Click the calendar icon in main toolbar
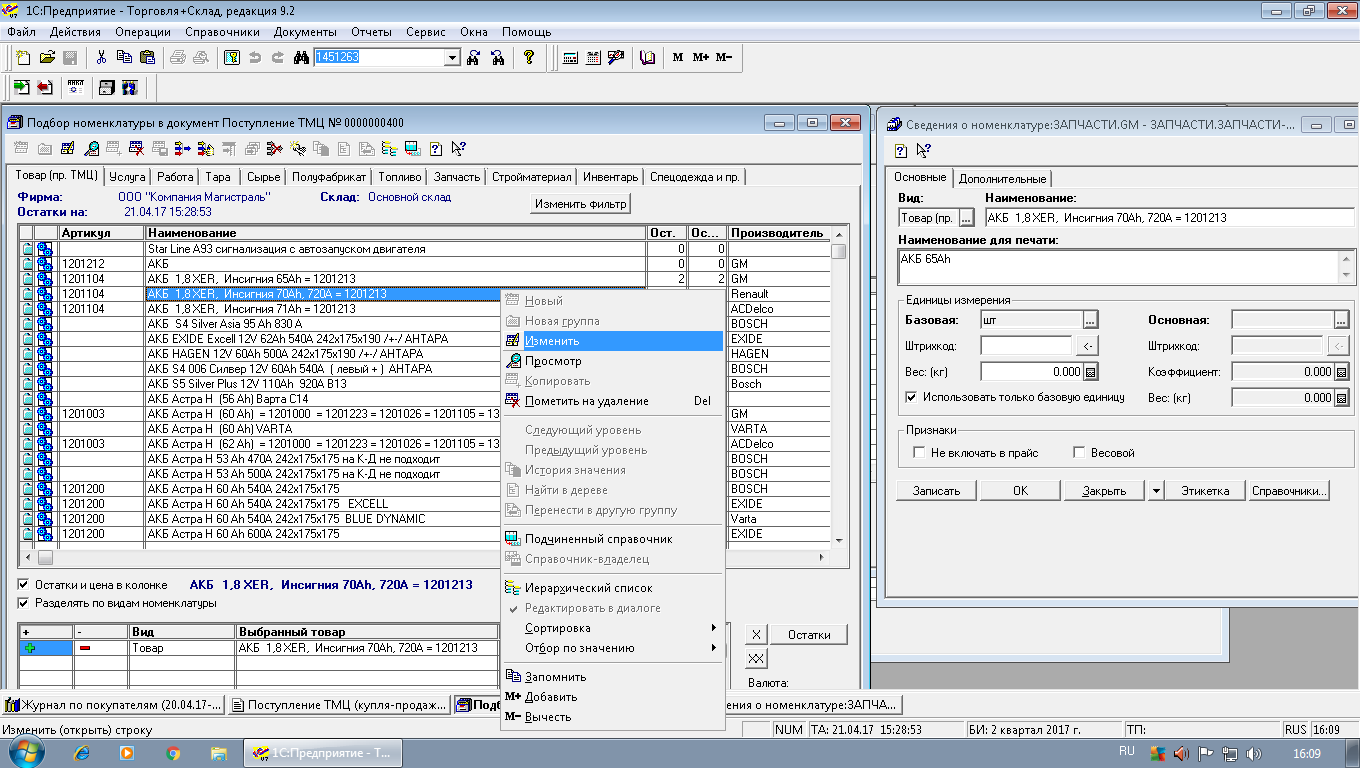 (594, 57)
